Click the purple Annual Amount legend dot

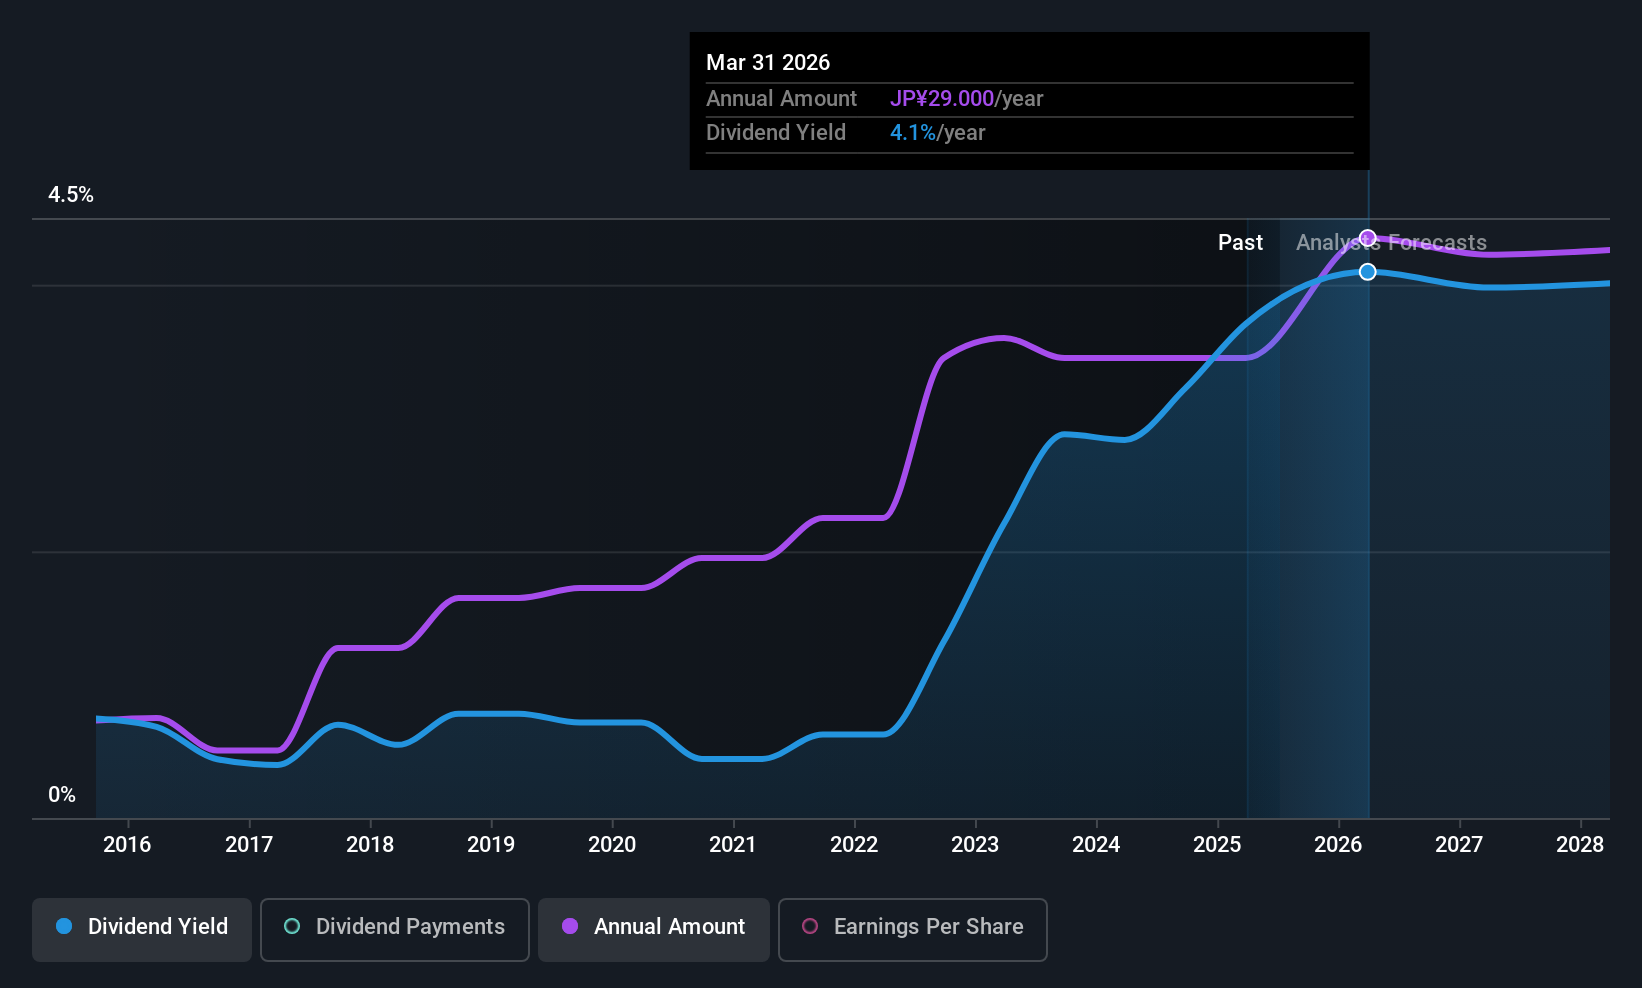pyautogui.click(x=570, y=926)
